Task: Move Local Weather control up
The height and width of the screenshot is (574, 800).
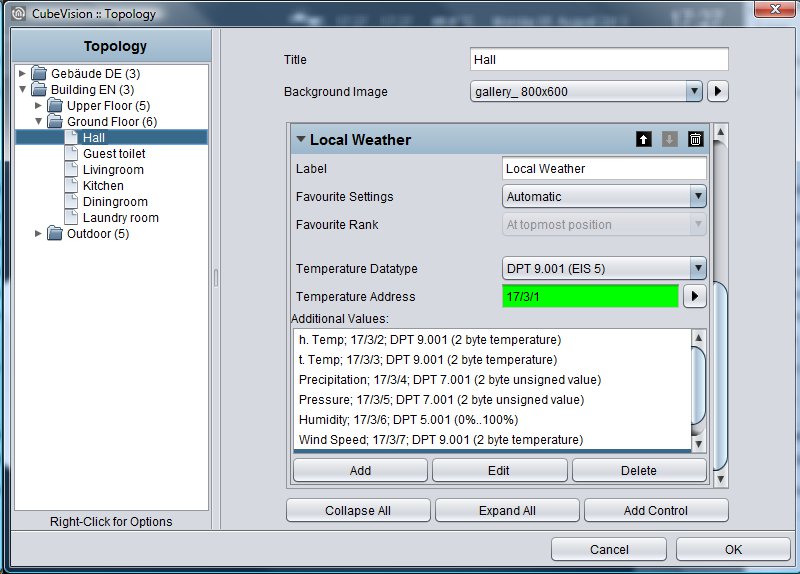Action: click(x=643, y=139)
